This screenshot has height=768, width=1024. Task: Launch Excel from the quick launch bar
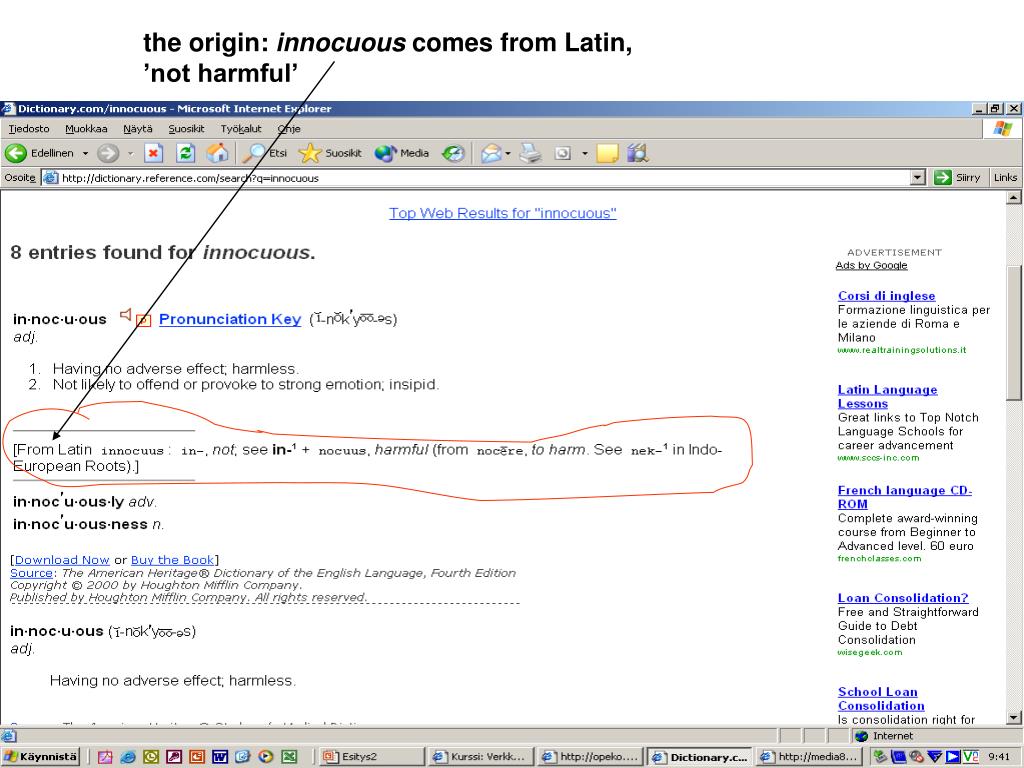coord(289,757)
